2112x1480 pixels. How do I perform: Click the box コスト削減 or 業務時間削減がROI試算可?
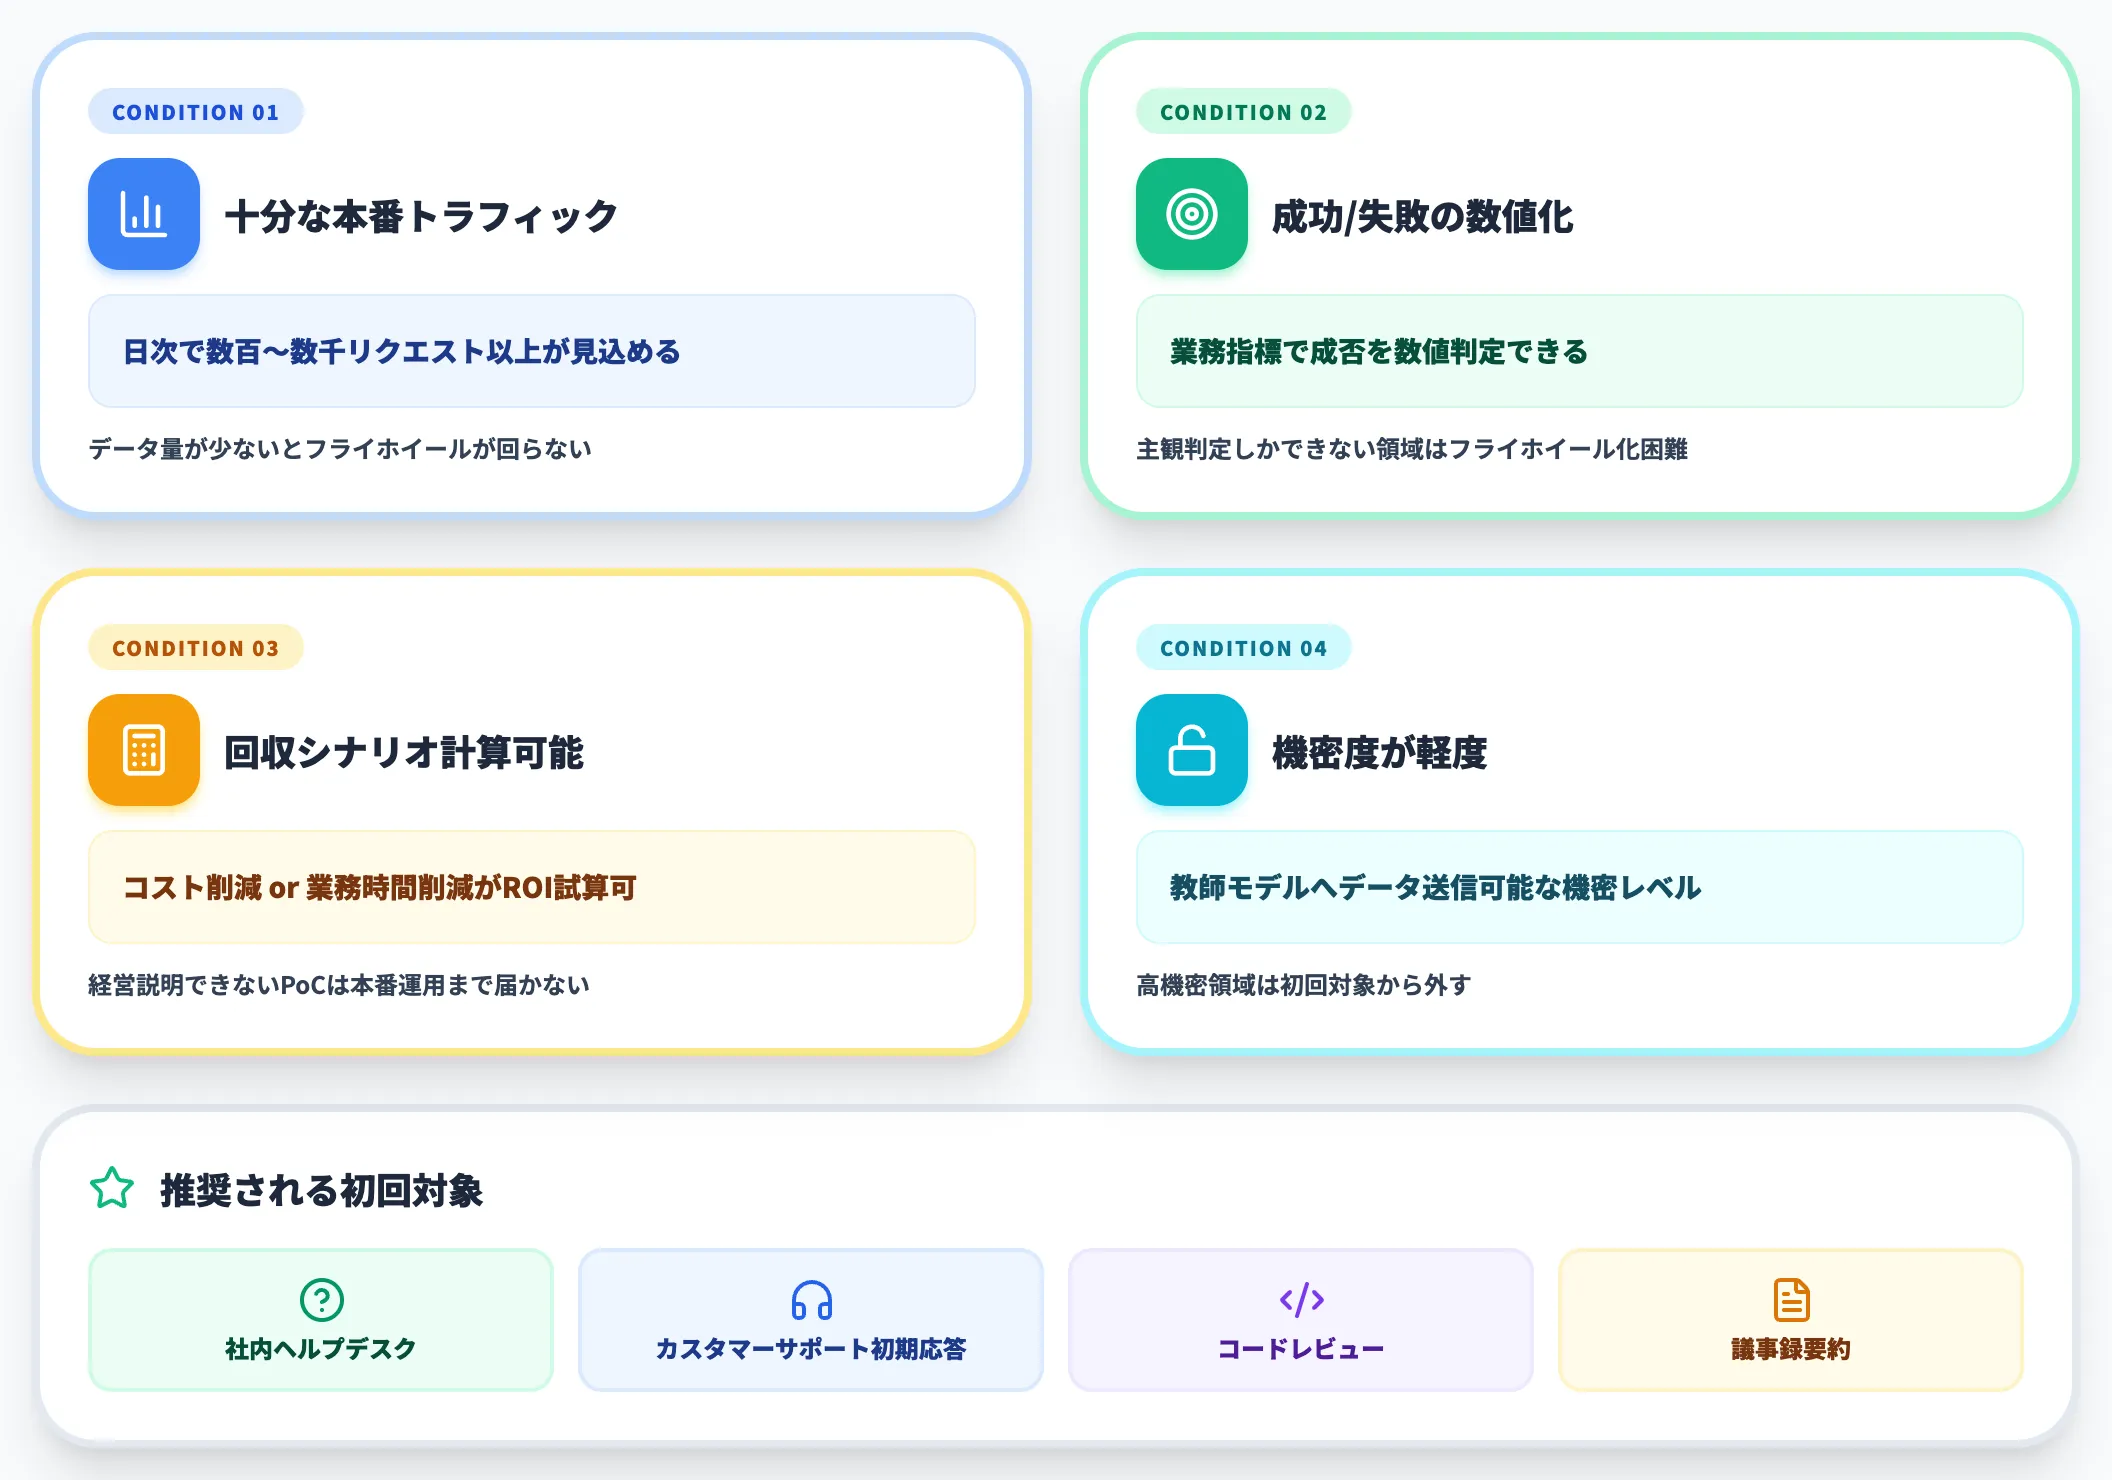click(532, 887)
